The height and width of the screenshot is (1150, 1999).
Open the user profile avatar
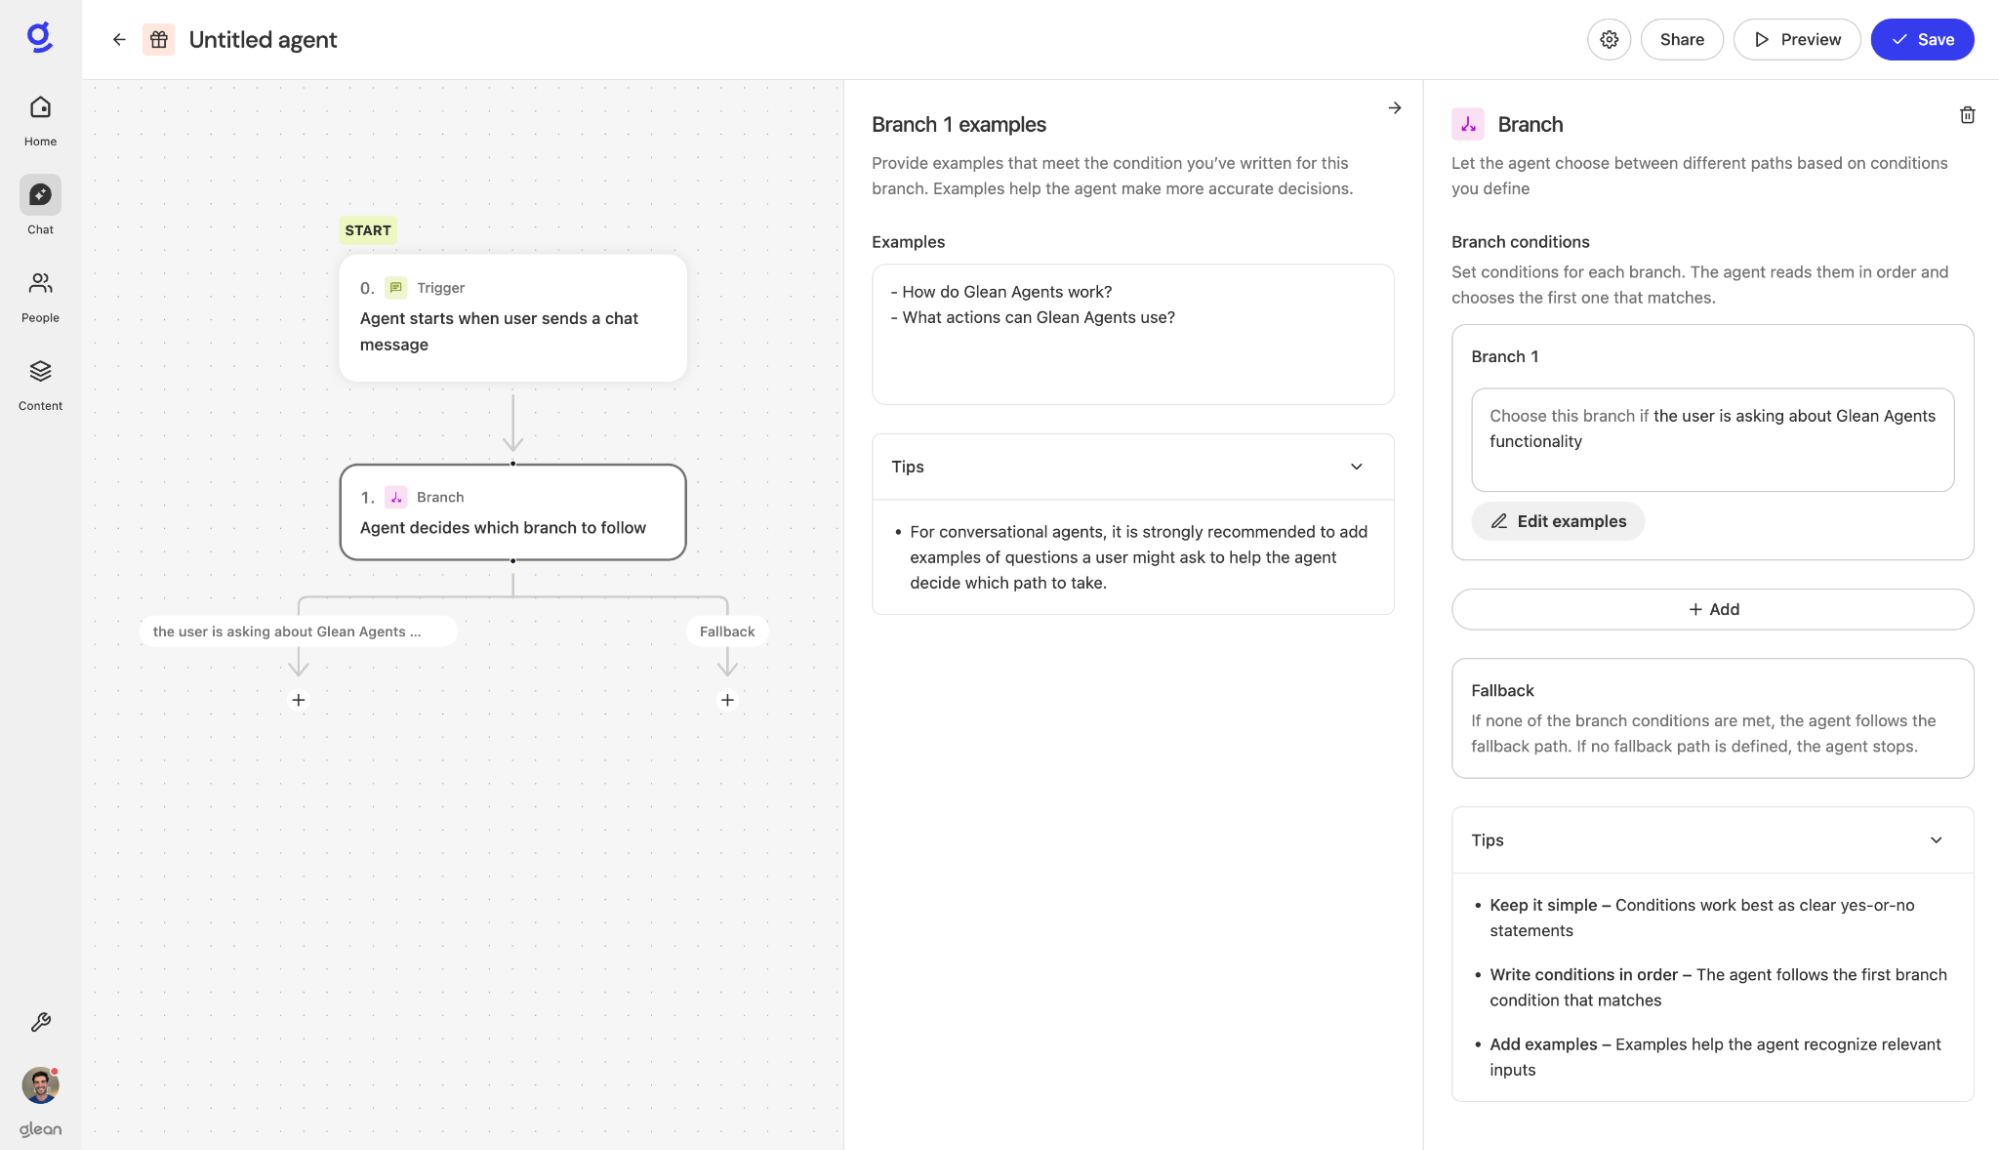click(x=41, y=1085)
